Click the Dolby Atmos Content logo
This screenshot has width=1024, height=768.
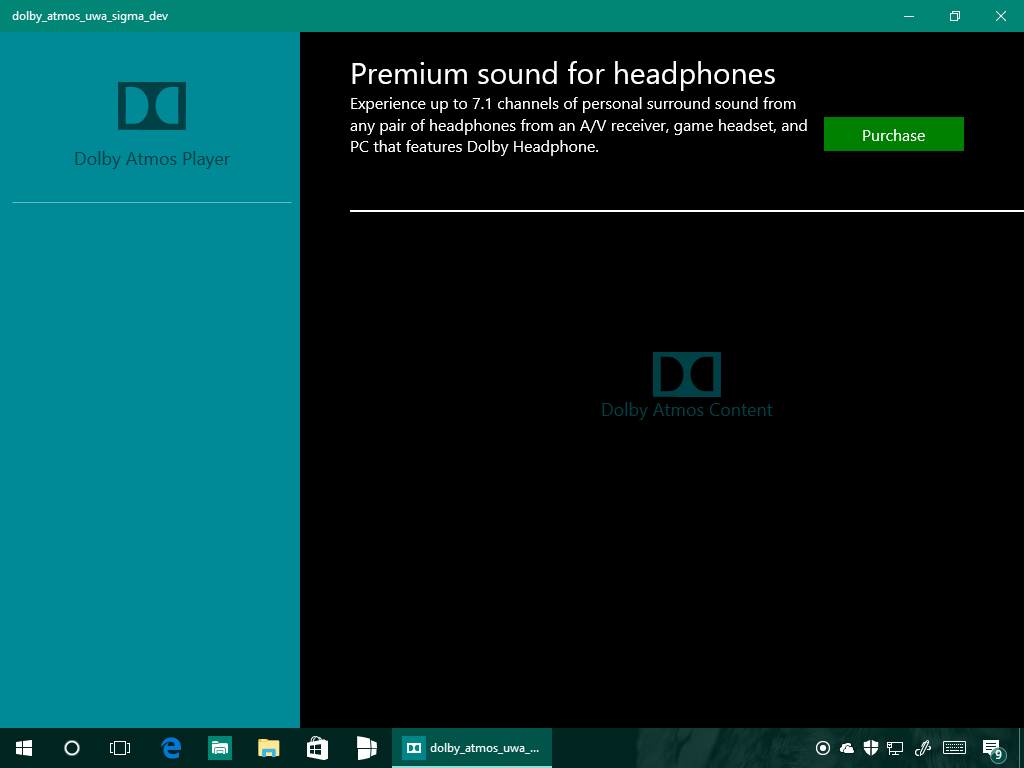pyautogui.click(x=687, y=374)
